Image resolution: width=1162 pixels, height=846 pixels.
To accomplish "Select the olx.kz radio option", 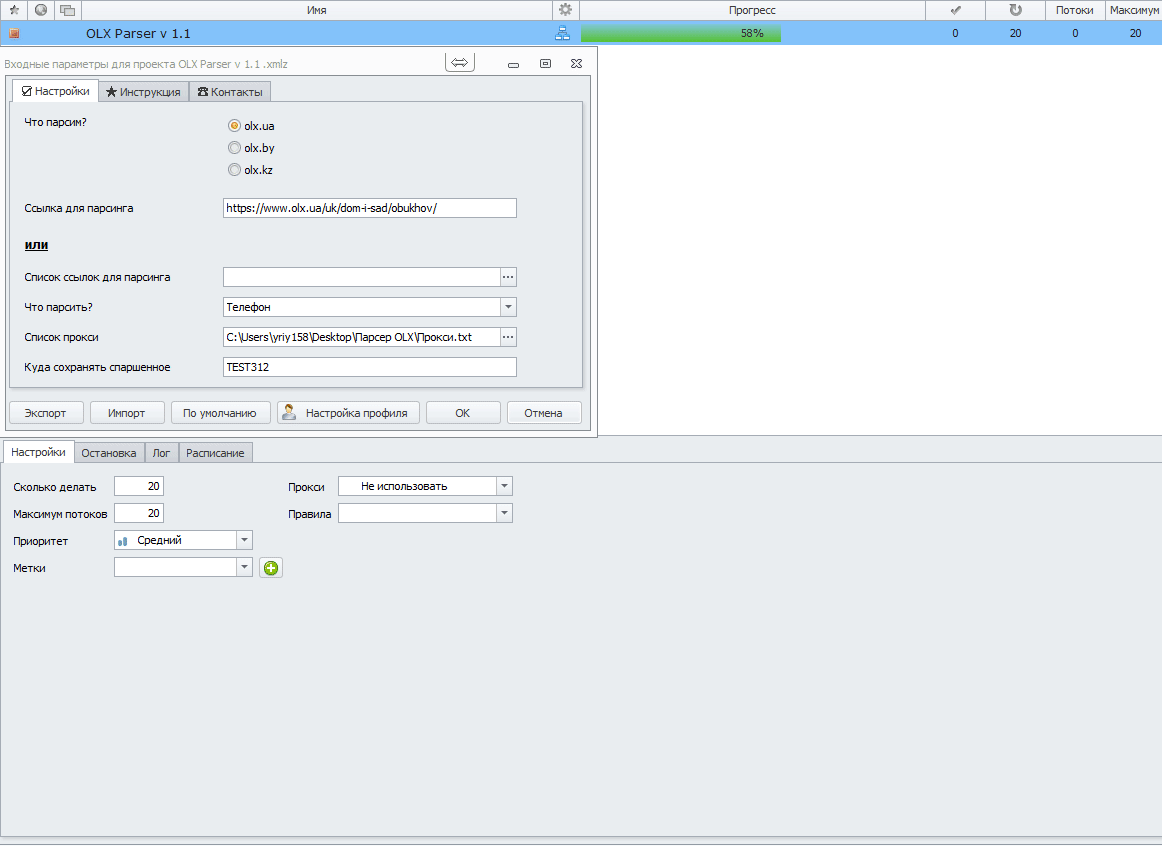I will (234, 170).
